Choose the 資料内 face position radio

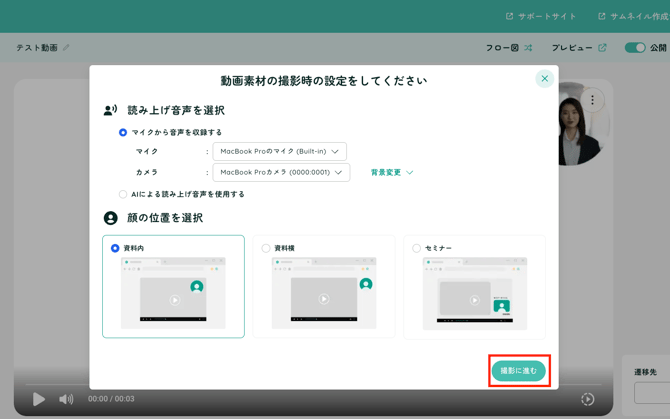pos(115,248)
